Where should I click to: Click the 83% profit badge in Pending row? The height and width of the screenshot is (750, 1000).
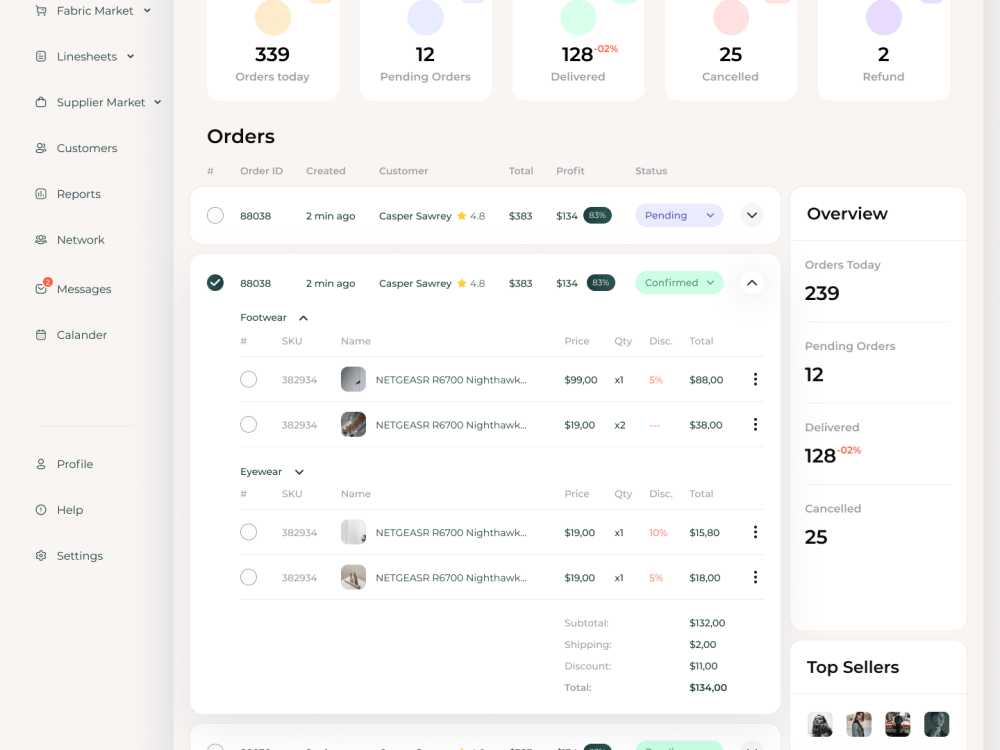coord(598,216)
